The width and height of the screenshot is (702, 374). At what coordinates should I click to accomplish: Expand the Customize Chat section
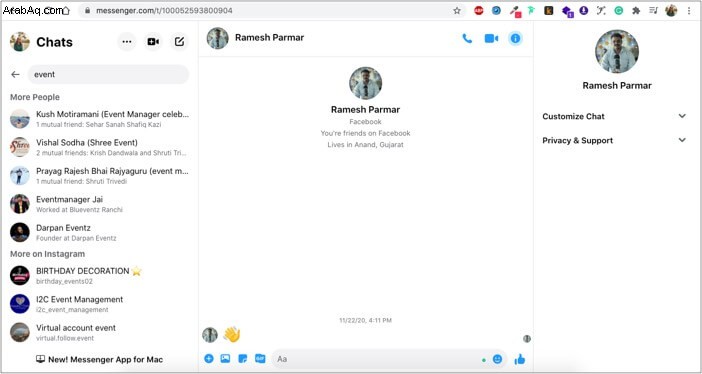tap(614, 116)
